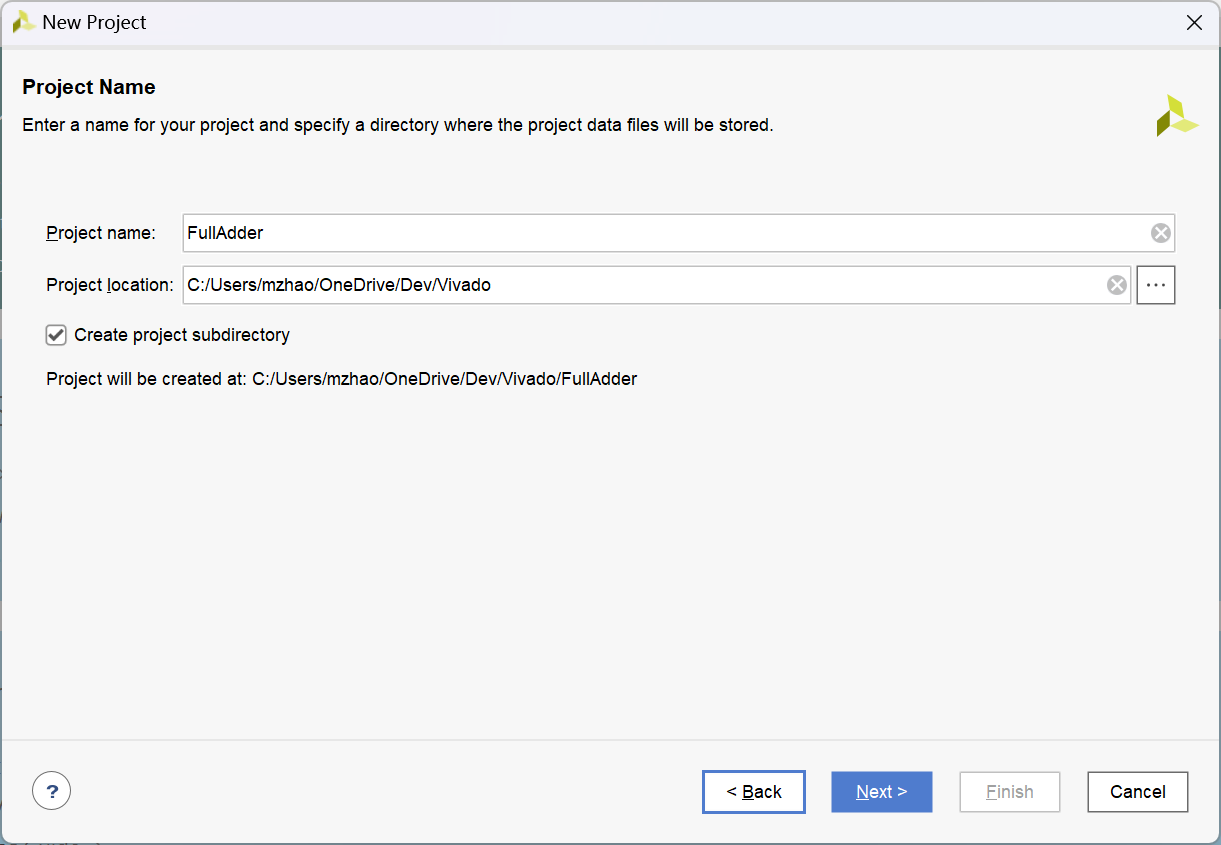This screenshot has width=1221, height=845.
Task: Go to the next wizard page
Action: point(881,792)
